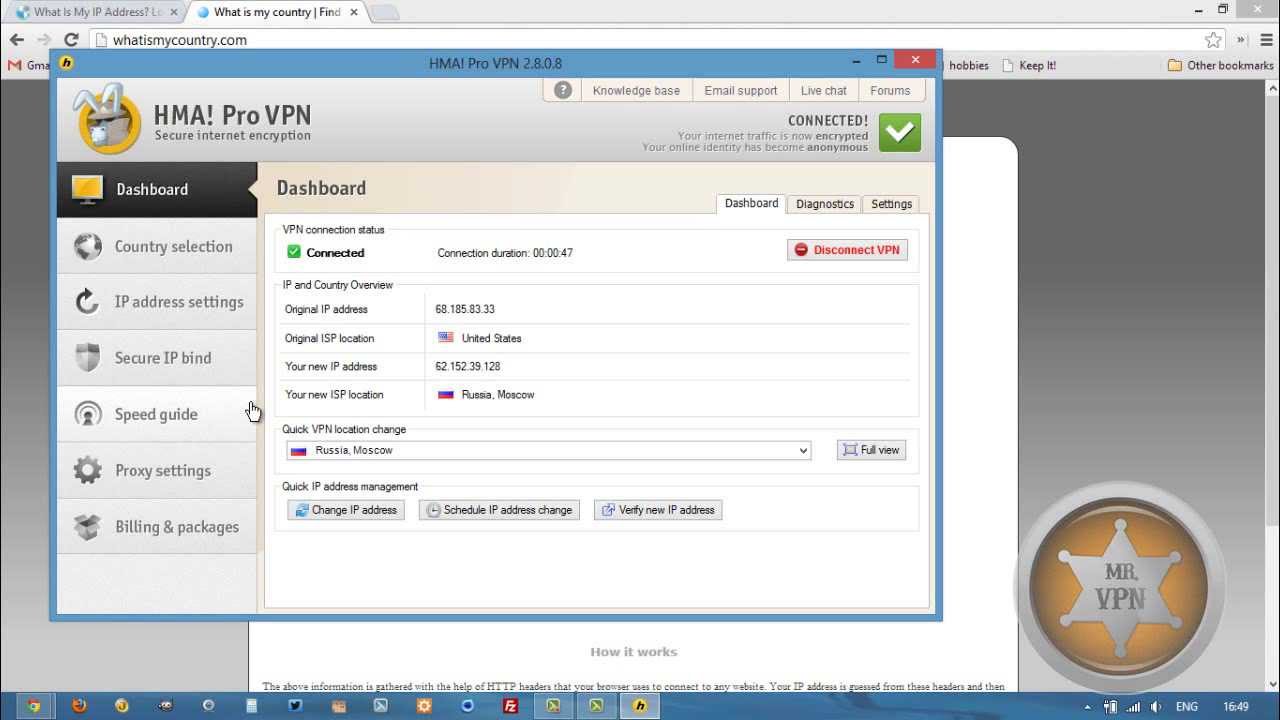Close the 'What Is My IP Address' browser tab

pyautogui.click(x=172, y=12)
